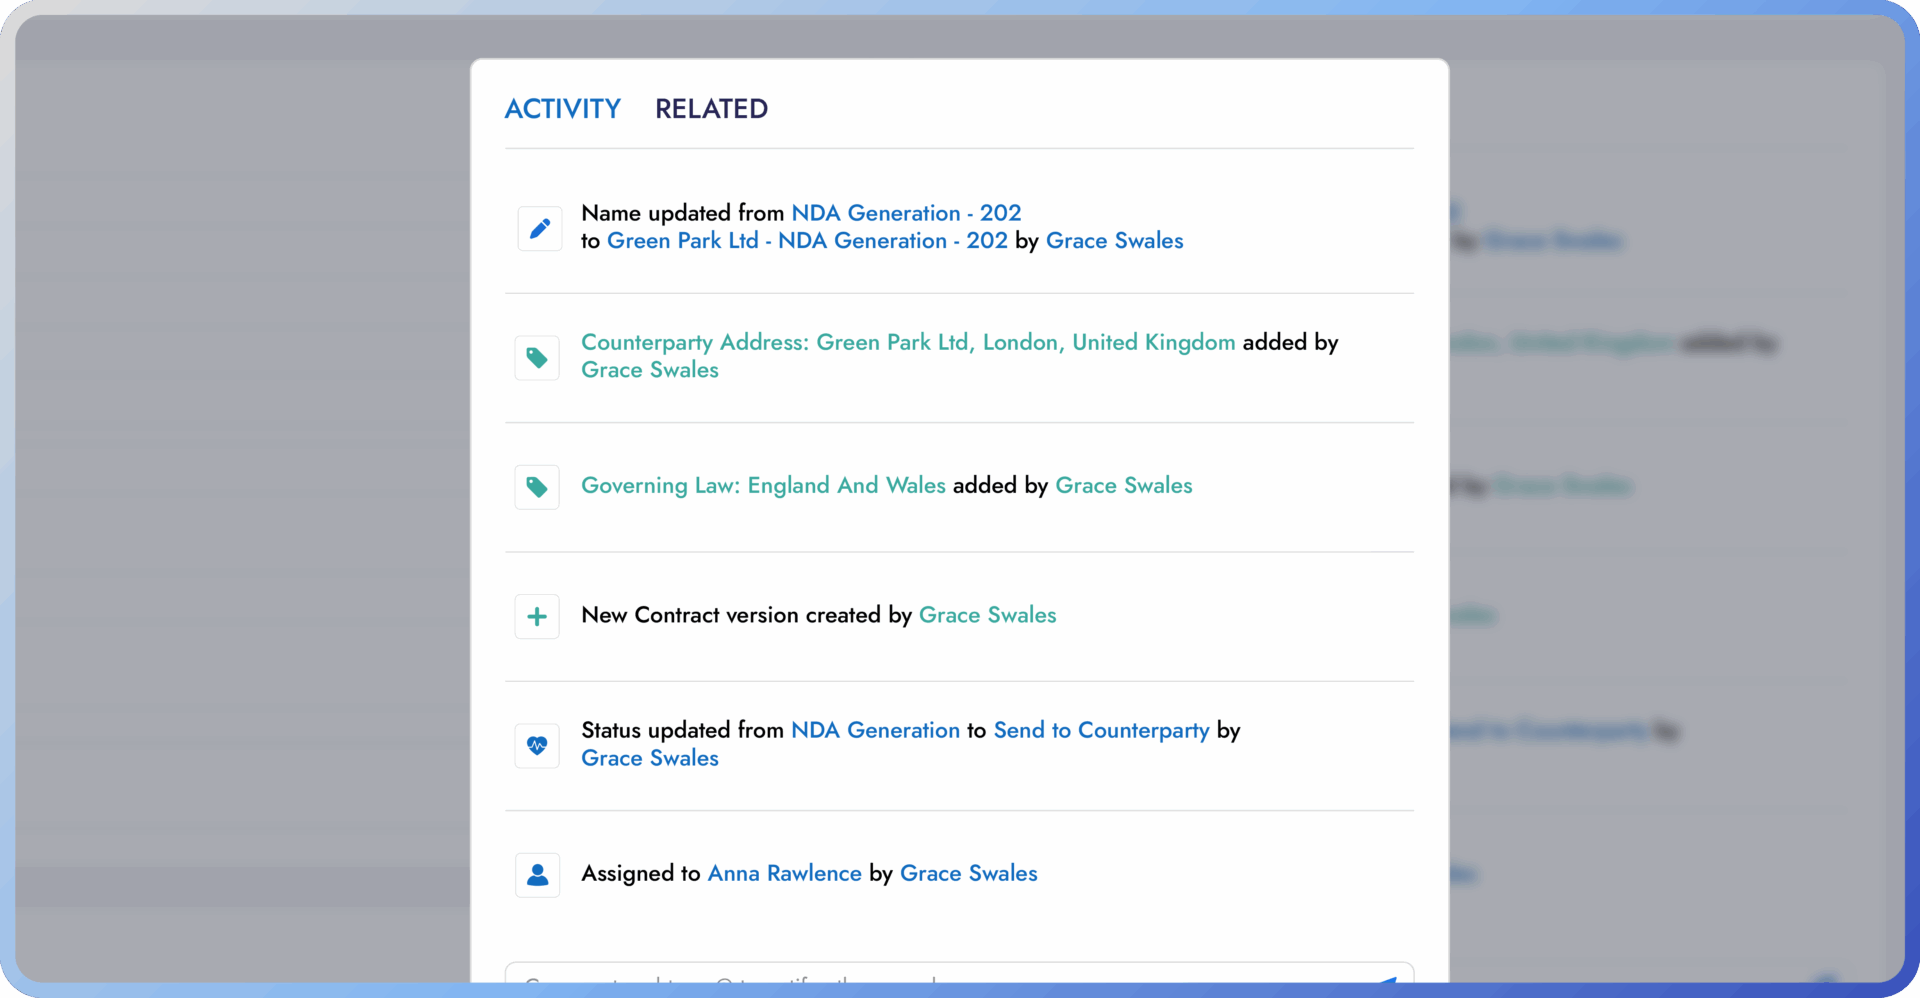The width and height of the screenshot is (1920, 998).
Task: Click the tag icon for Counterparty Address
Action: [x=537, y=358]
